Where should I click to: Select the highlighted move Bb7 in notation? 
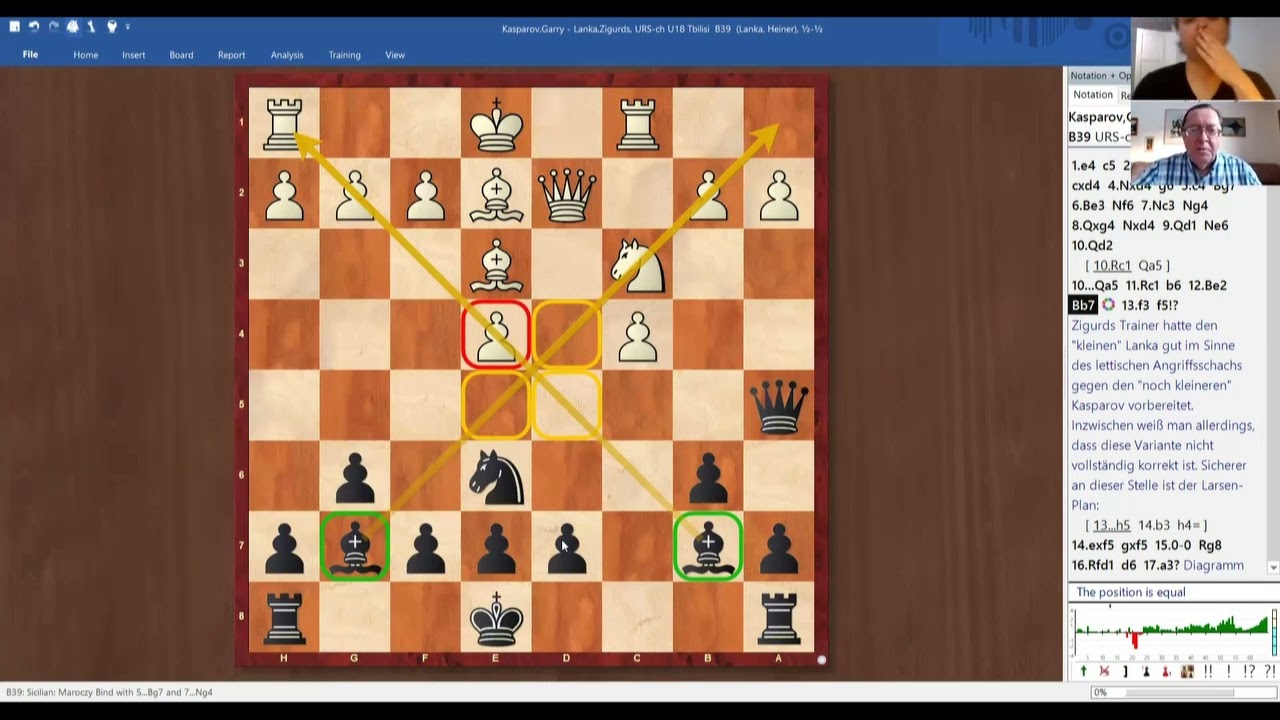tap(1083, 305)
